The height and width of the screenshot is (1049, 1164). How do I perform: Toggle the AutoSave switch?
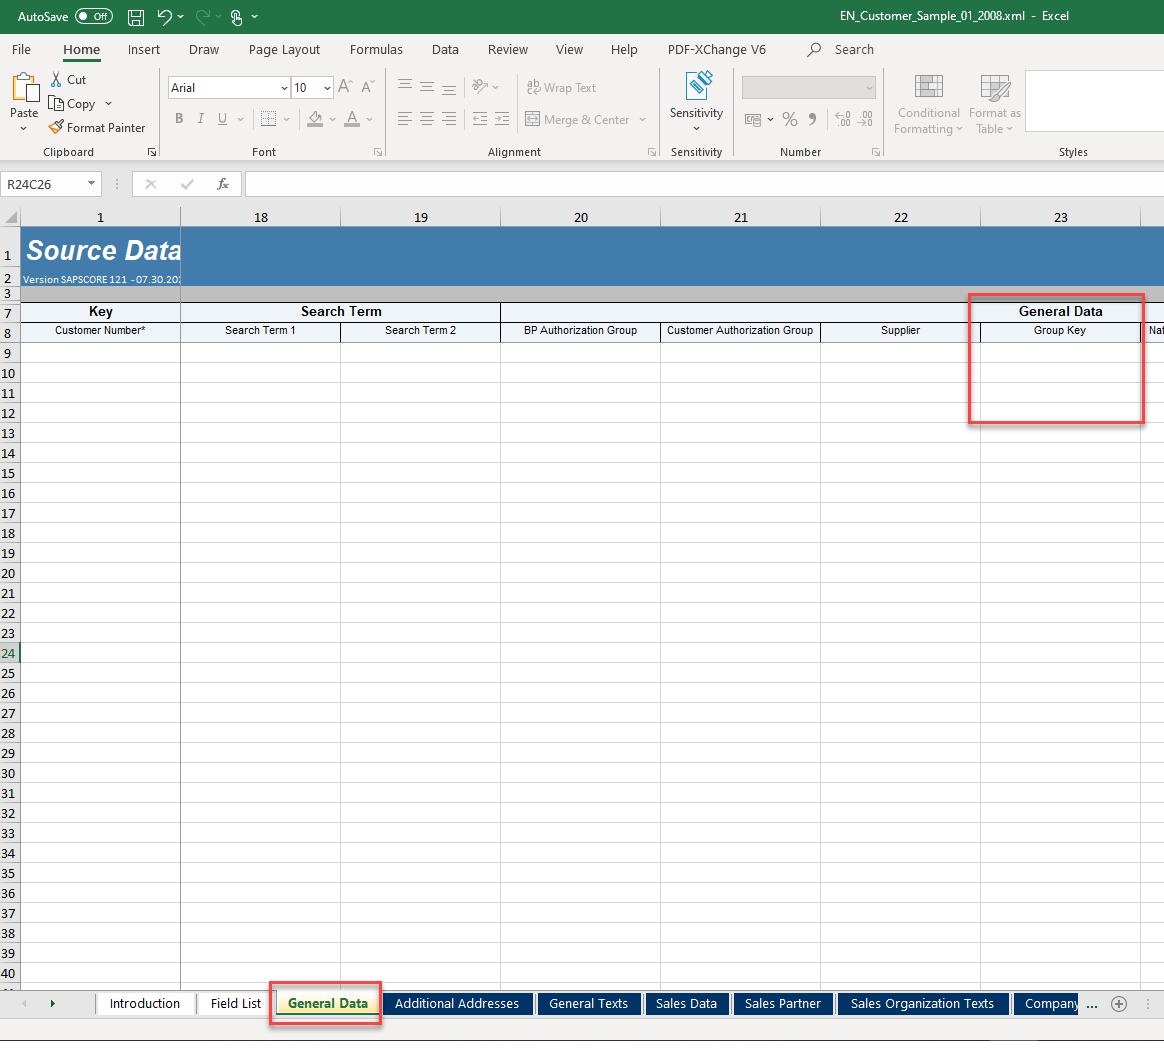(x=94, y=17)
